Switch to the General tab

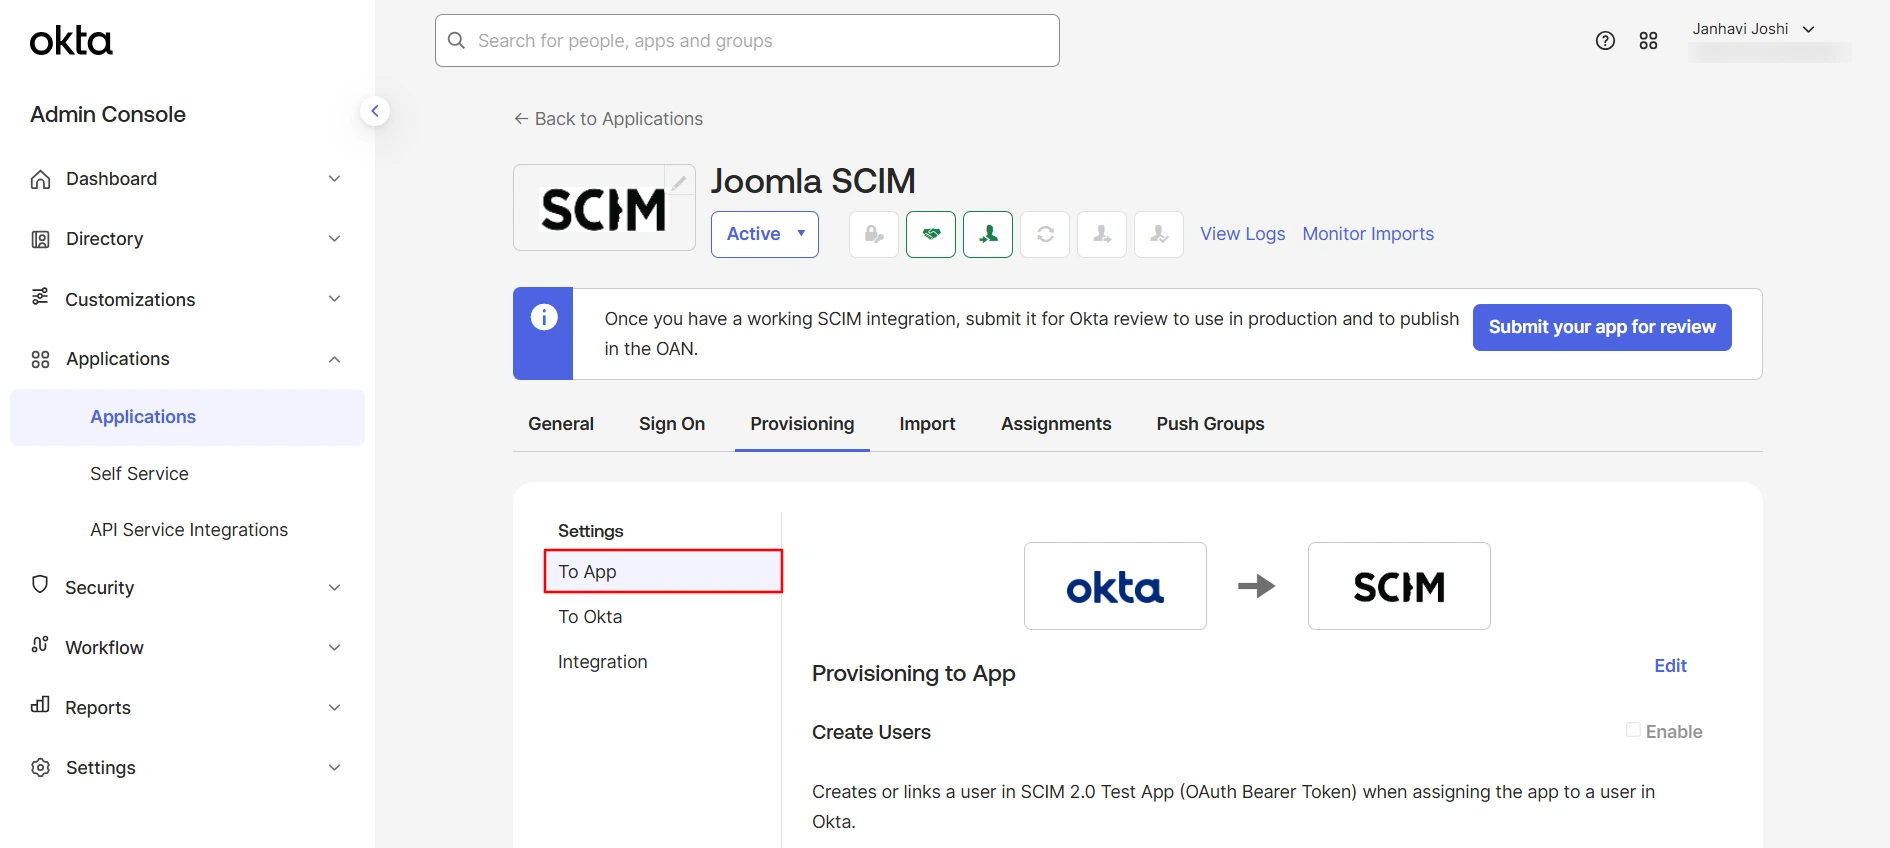click(561, 424)
